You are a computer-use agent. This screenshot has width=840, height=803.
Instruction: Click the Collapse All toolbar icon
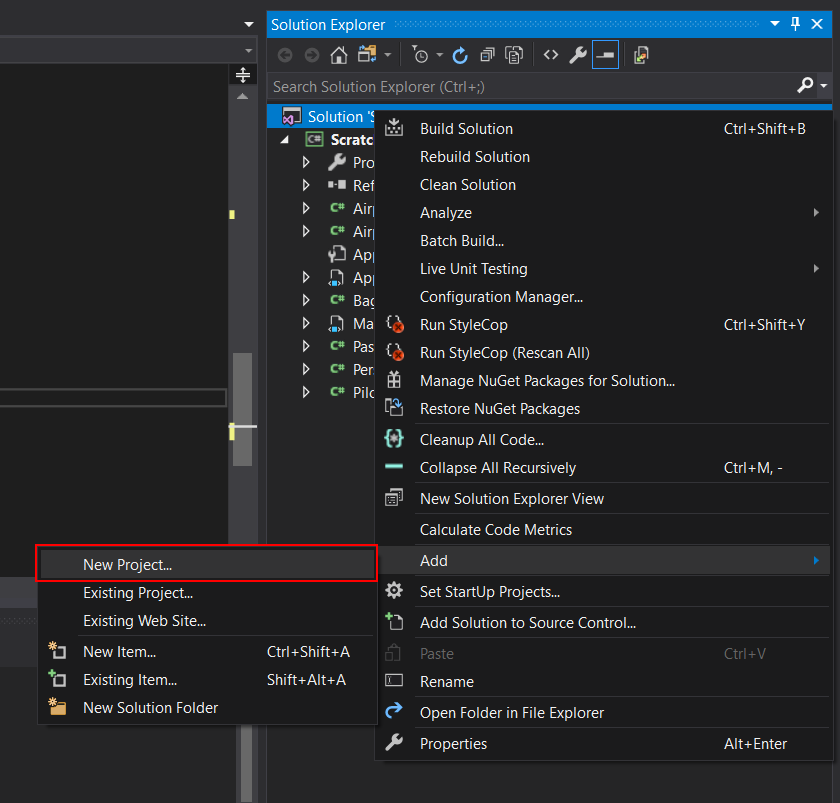pos(487,55)
